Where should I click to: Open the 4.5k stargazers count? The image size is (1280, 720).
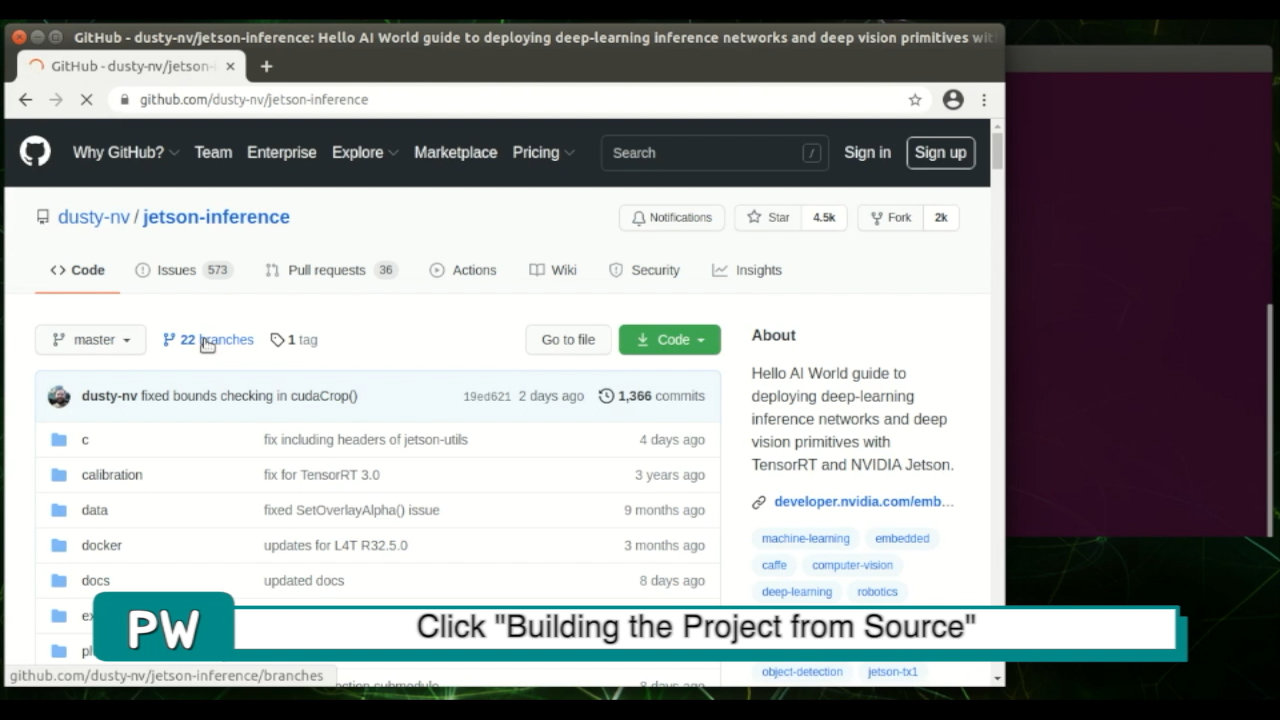(824, 217)
